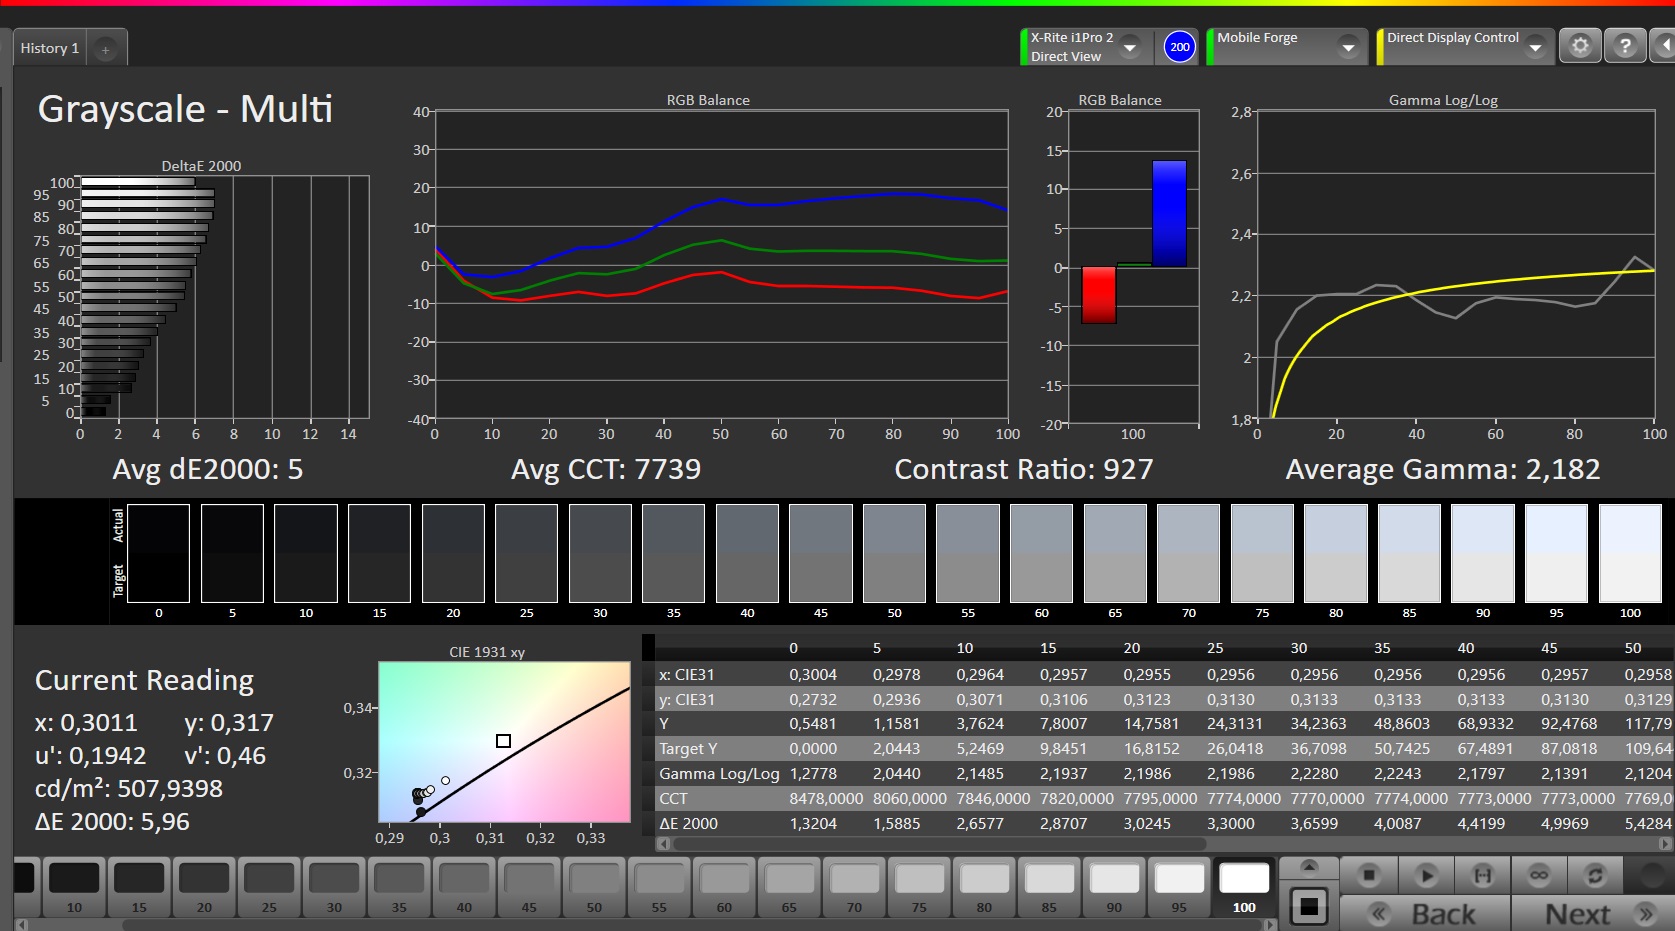Click the black pattern window icon
This screenshot has height=931, width=1675.
point(1308,907)
